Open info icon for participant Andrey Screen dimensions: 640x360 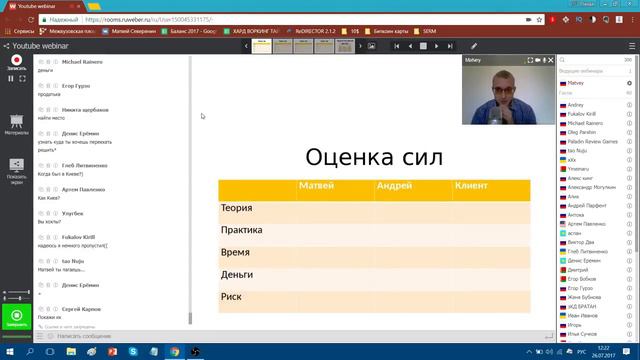(x=629, y=105)
